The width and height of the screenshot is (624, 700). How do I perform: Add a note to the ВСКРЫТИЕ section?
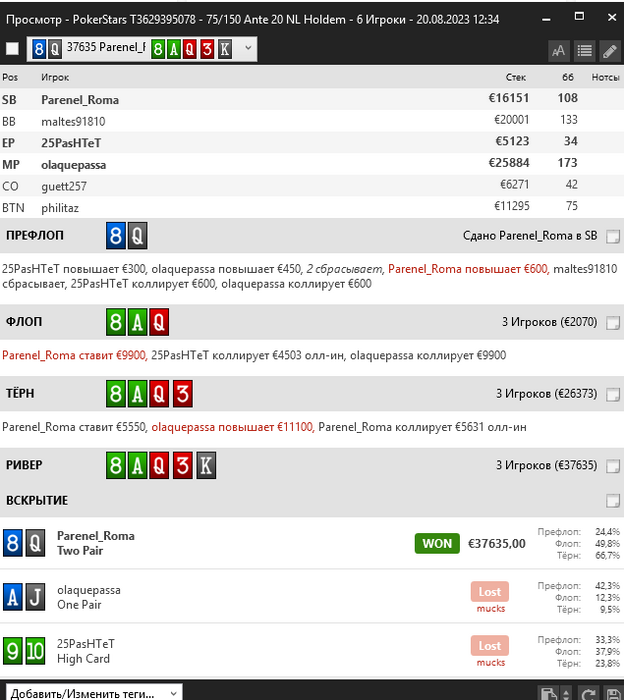[x=613, y=501]
